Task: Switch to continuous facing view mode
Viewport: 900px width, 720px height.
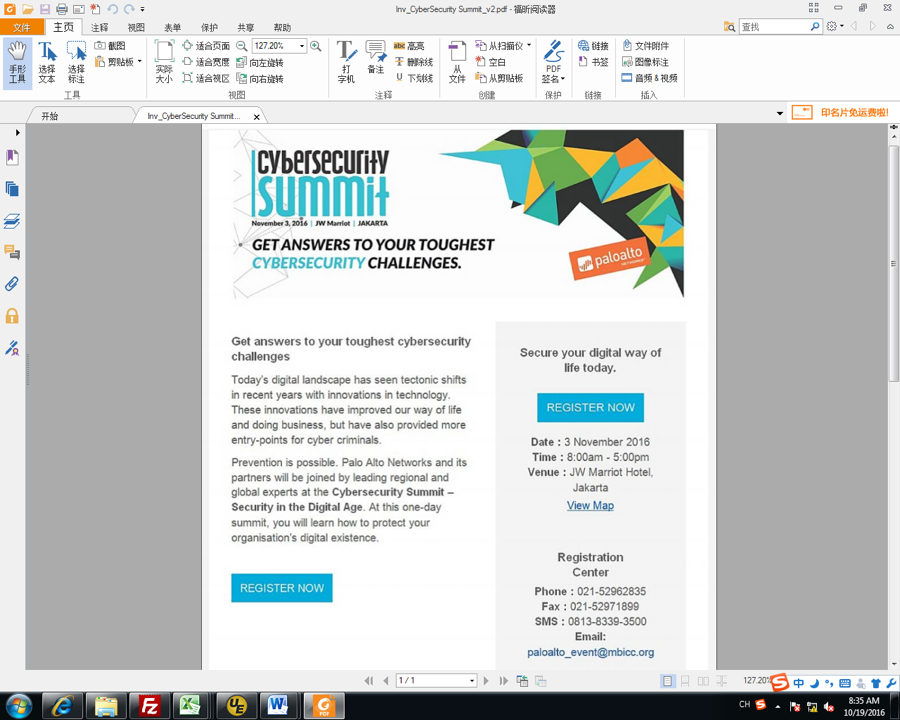Action: [721, 681]
